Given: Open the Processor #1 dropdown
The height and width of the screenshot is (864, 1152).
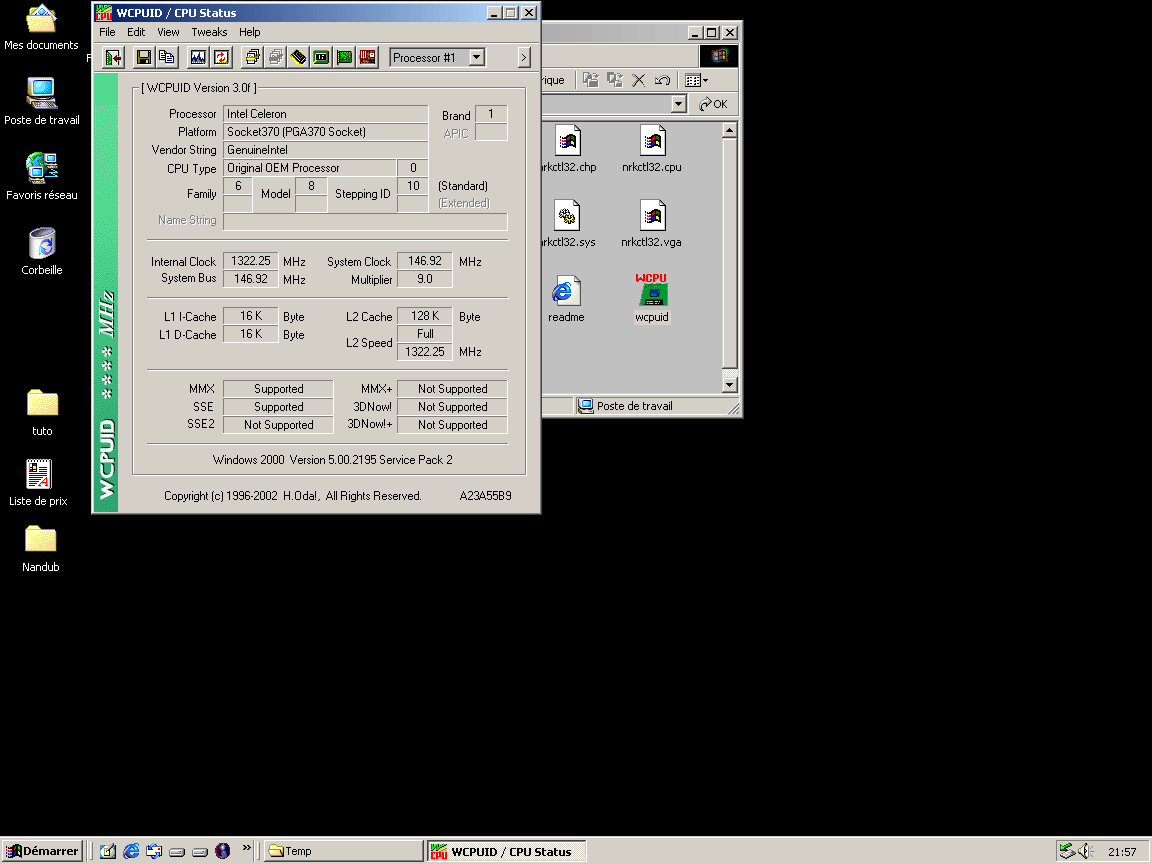Looking at the screenshot, I should 477,57.
